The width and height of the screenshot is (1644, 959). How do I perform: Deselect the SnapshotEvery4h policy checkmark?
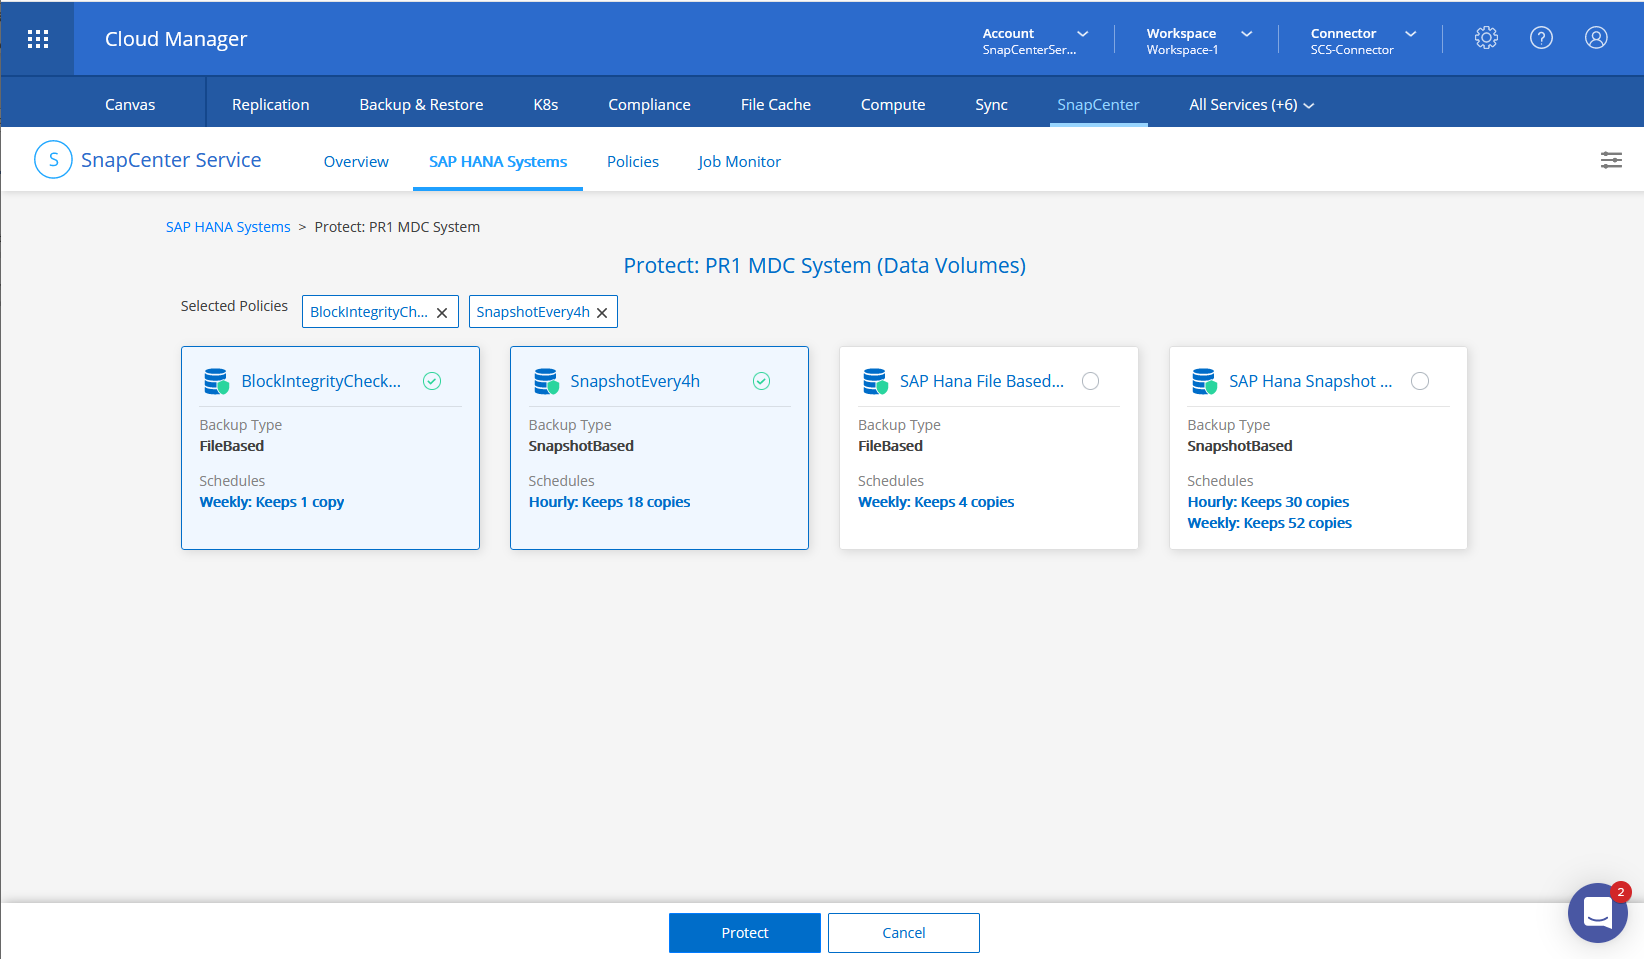click(761, 381)
